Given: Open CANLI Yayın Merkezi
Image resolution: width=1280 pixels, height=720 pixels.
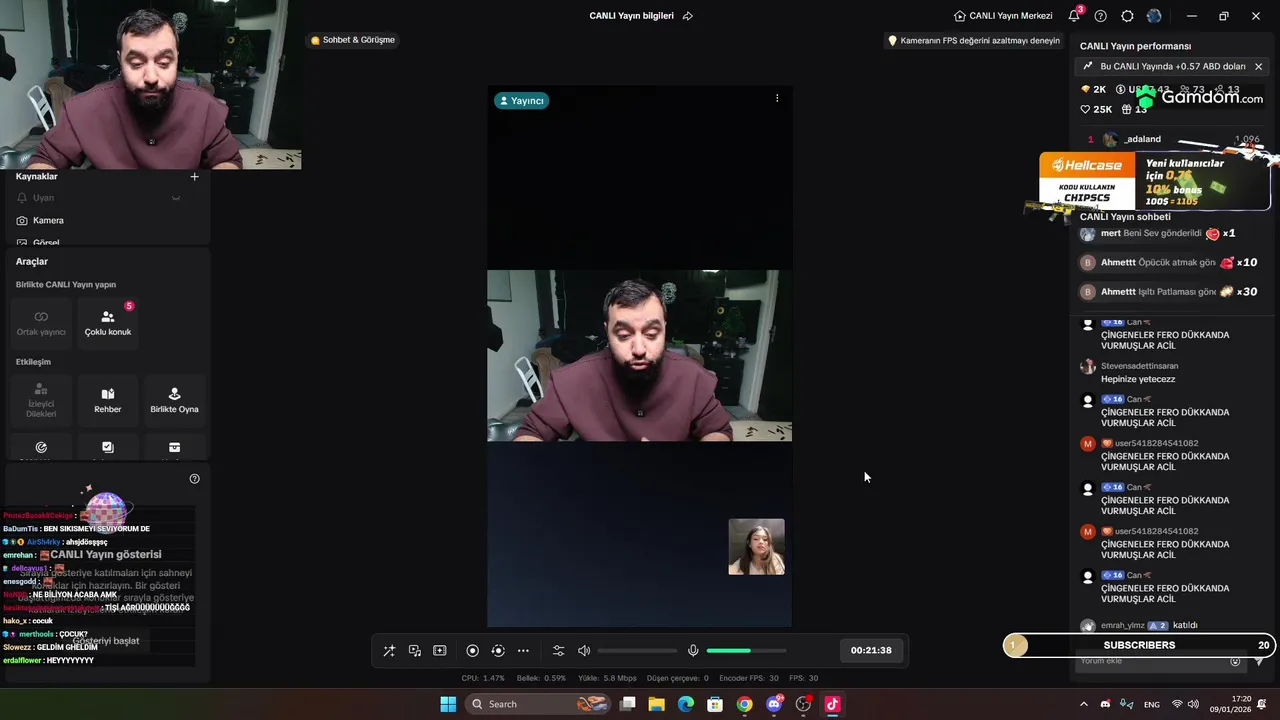Looking at the screenshot, I should coord(1003,16).
